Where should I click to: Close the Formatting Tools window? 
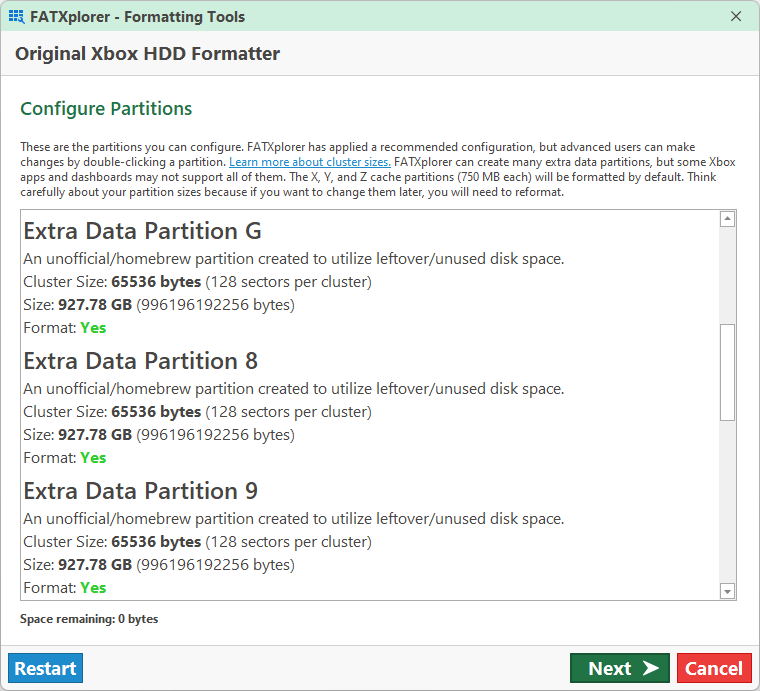(736, 16)
